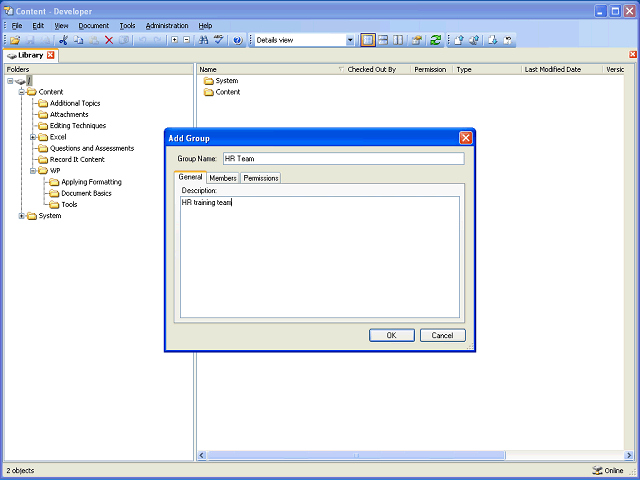Sort by Last Modified Date column header

coord(562,69)
